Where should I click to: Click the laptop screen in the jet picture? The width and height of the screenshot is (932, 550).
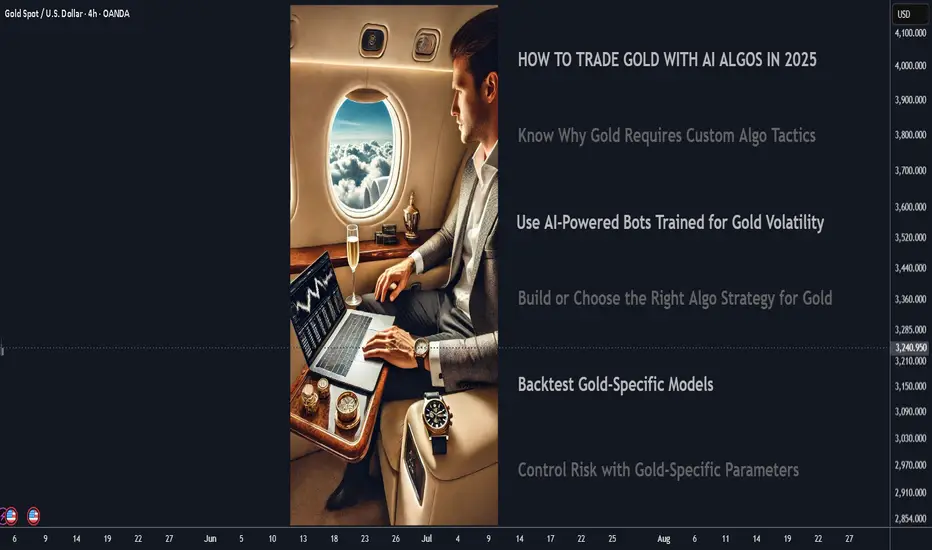tap(317, 306)
